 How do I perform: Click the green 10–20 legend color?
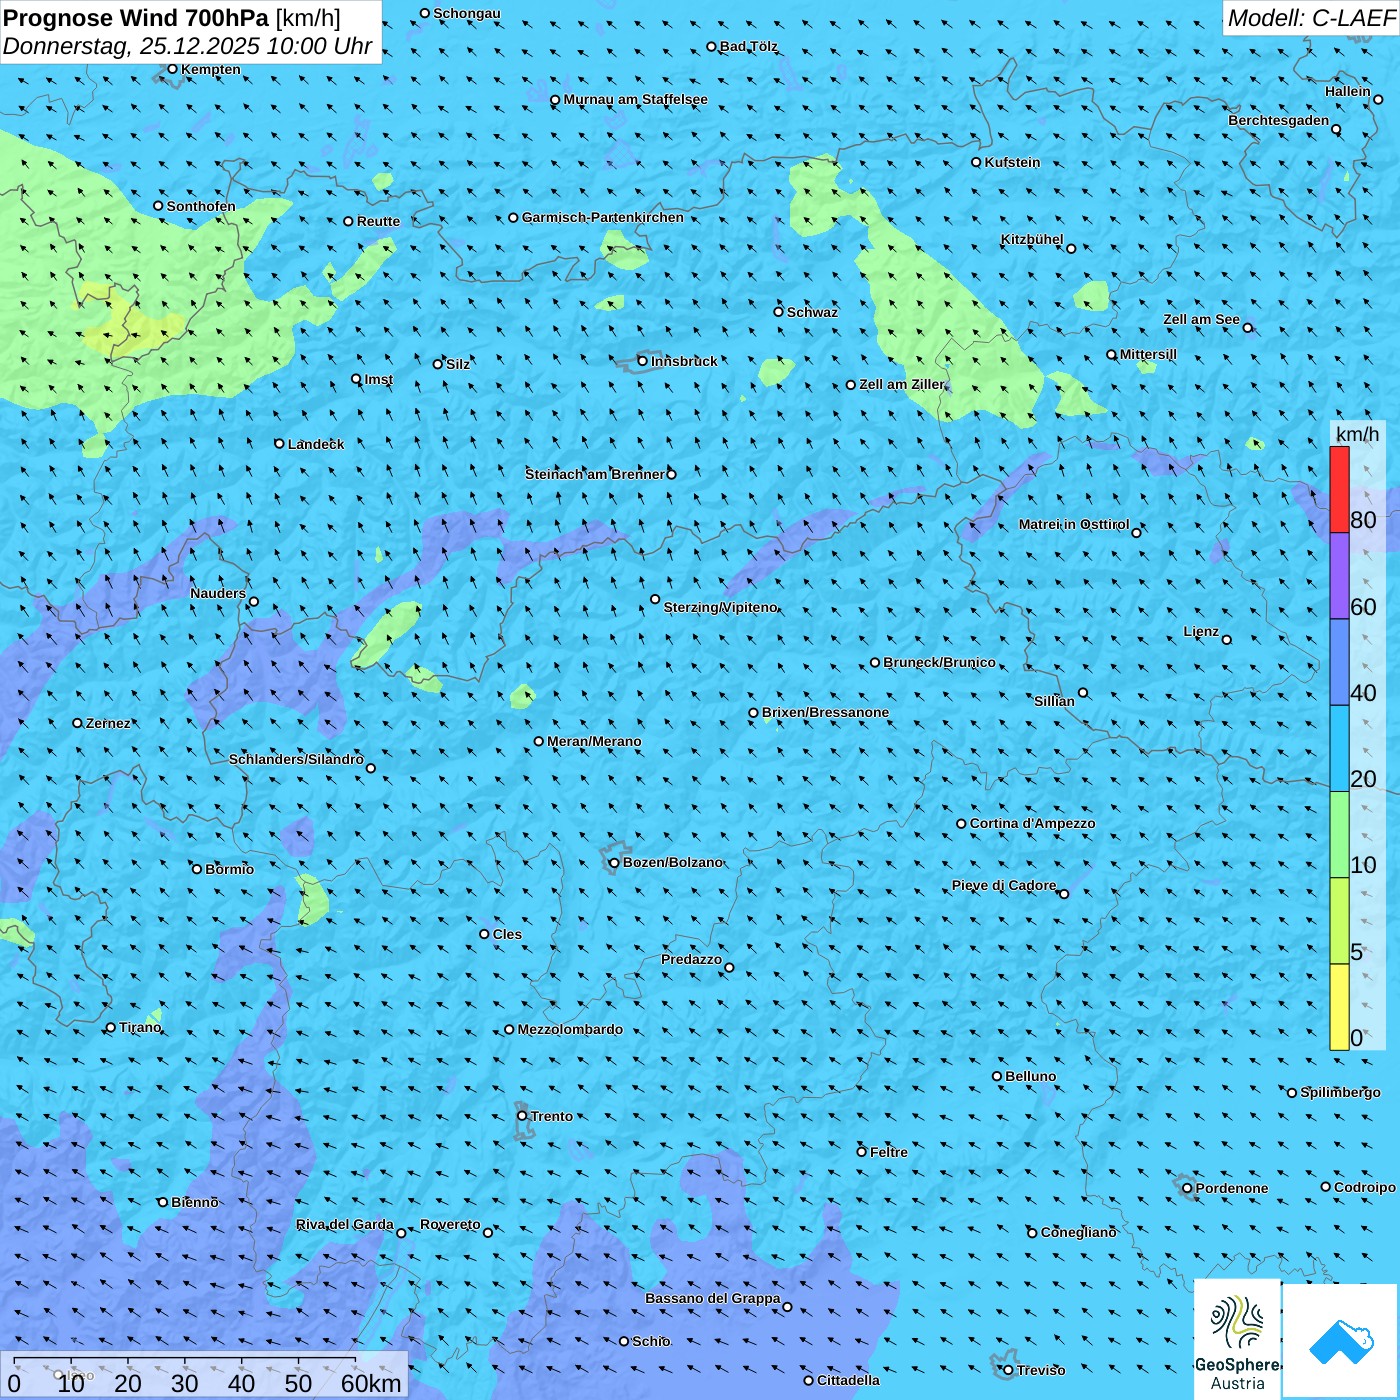pyautogui.click(x=1339, y=835)
